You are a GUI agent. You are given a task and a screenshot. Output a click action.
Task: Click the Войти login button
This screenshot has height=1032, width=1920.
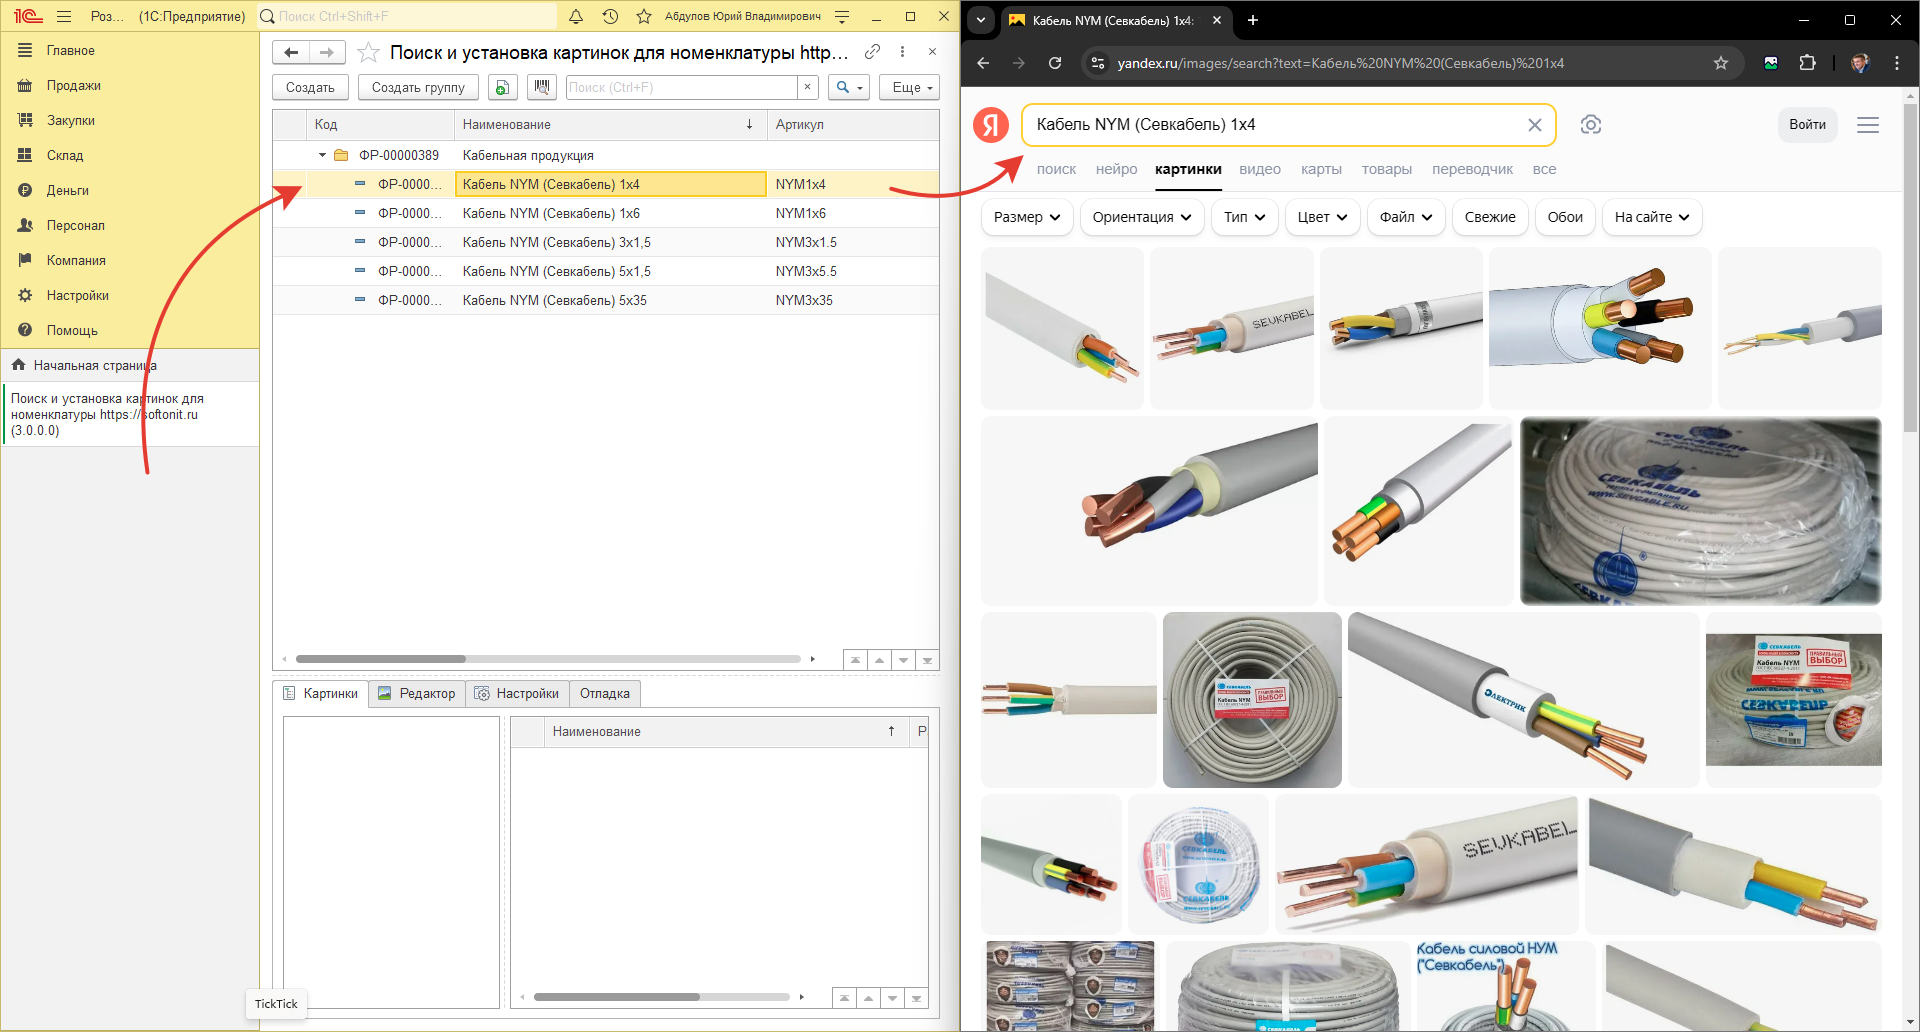point(1807,125)
